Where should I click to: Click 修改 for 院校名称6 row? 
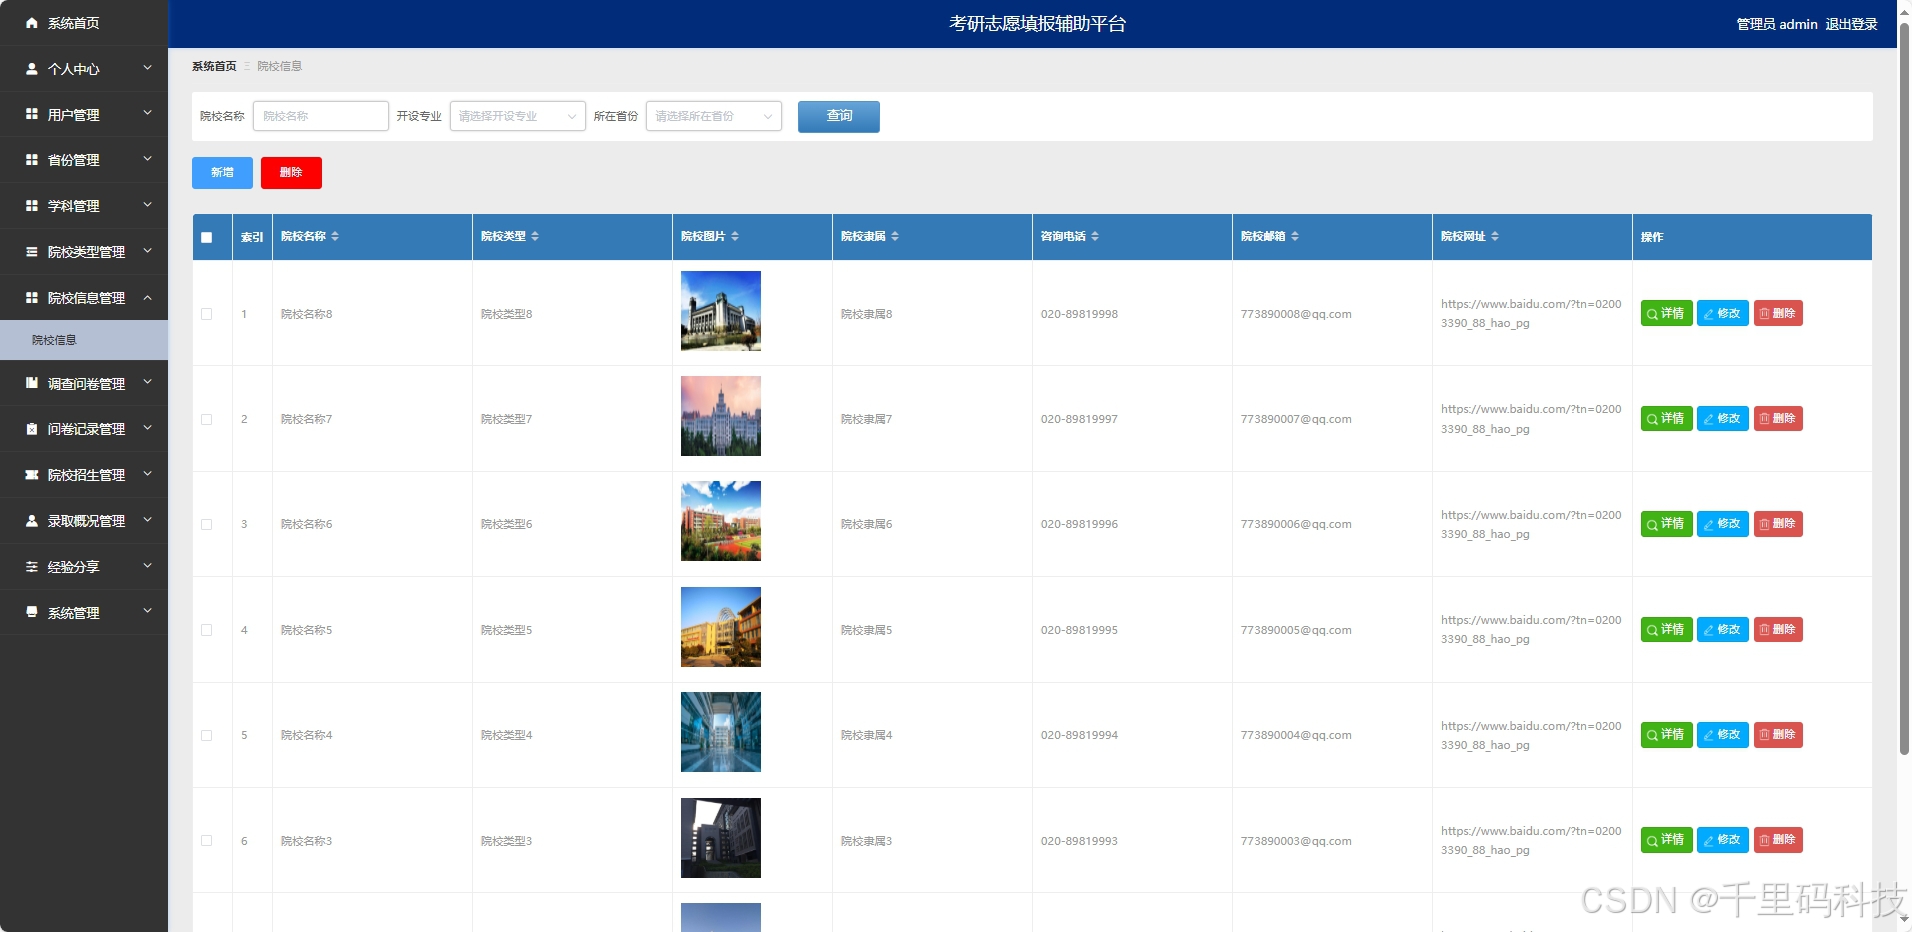(x=1722, y=524)
